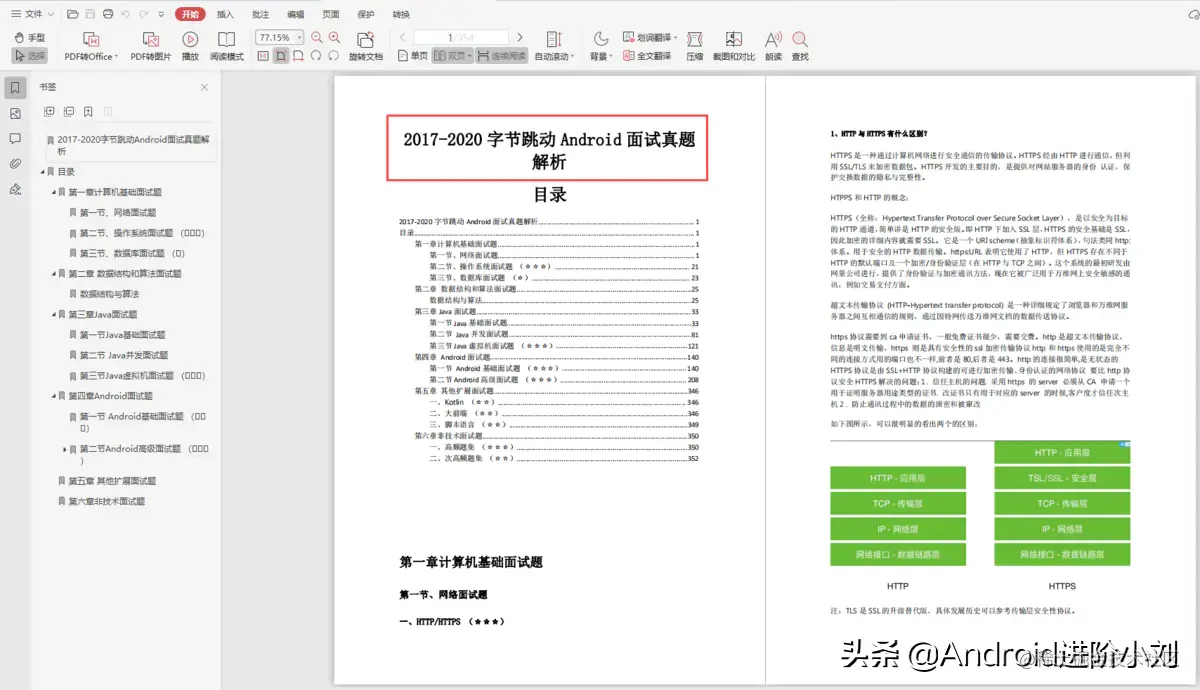
Task: Switch to the bookmark panel icon
Action: coord(14,88)
